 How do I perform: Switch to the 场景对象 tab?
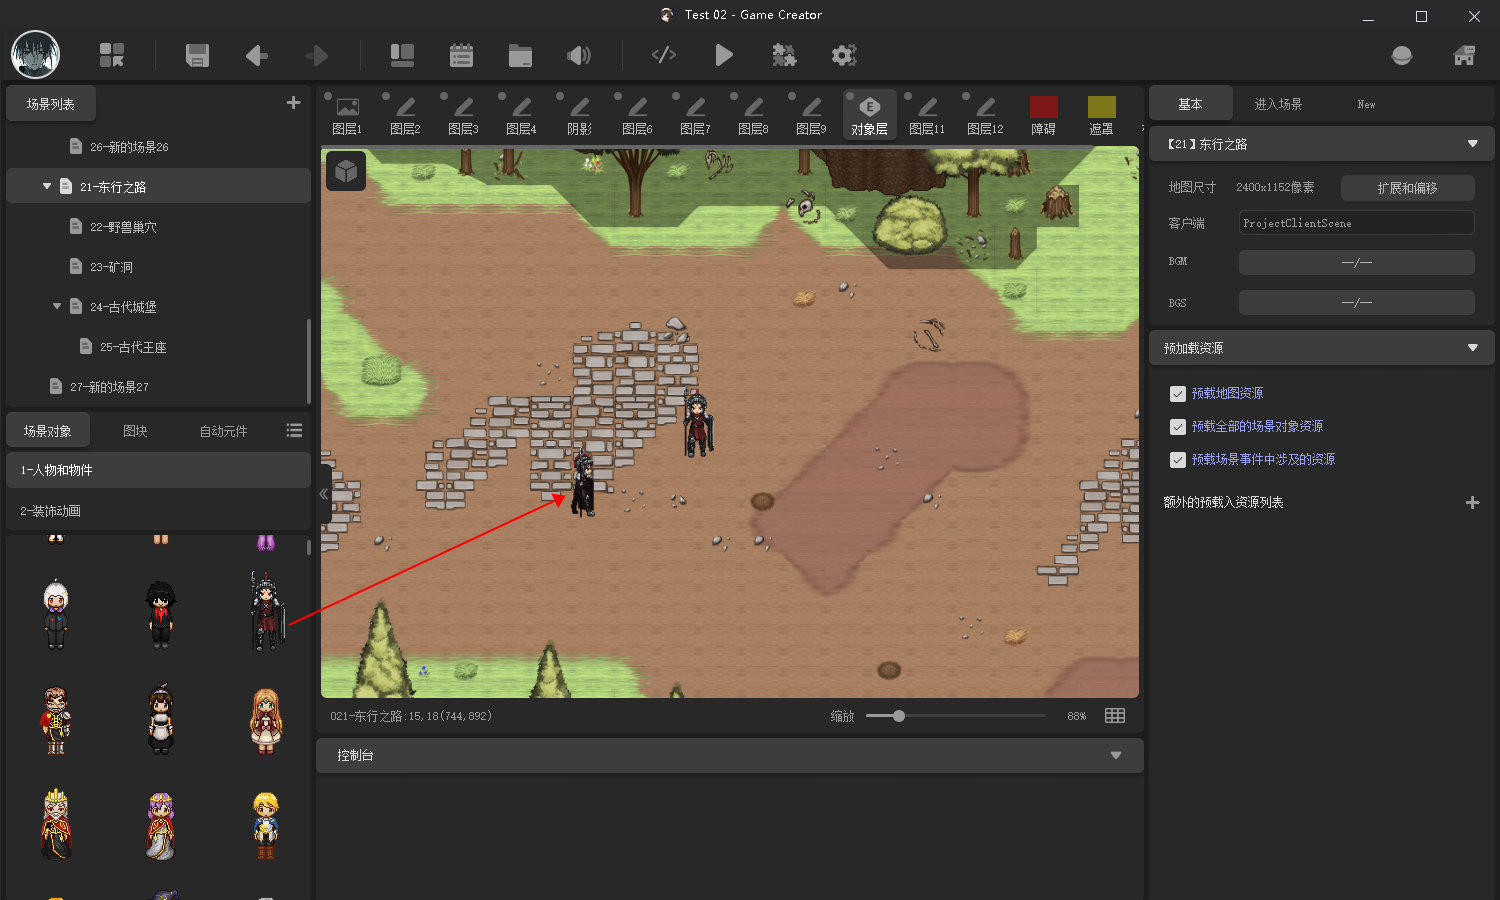pyautogui.click(x=48, y=431)
